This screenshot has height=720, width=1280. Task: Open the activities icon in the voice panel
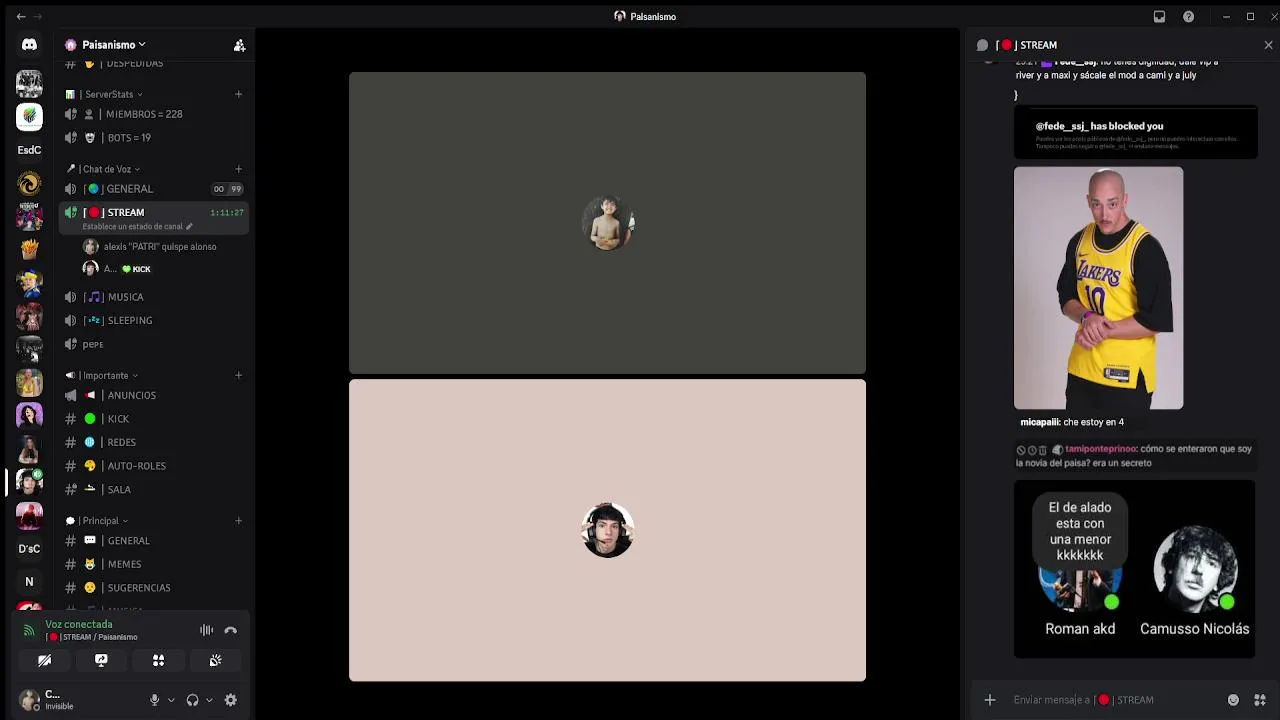(x=158, y=660)
